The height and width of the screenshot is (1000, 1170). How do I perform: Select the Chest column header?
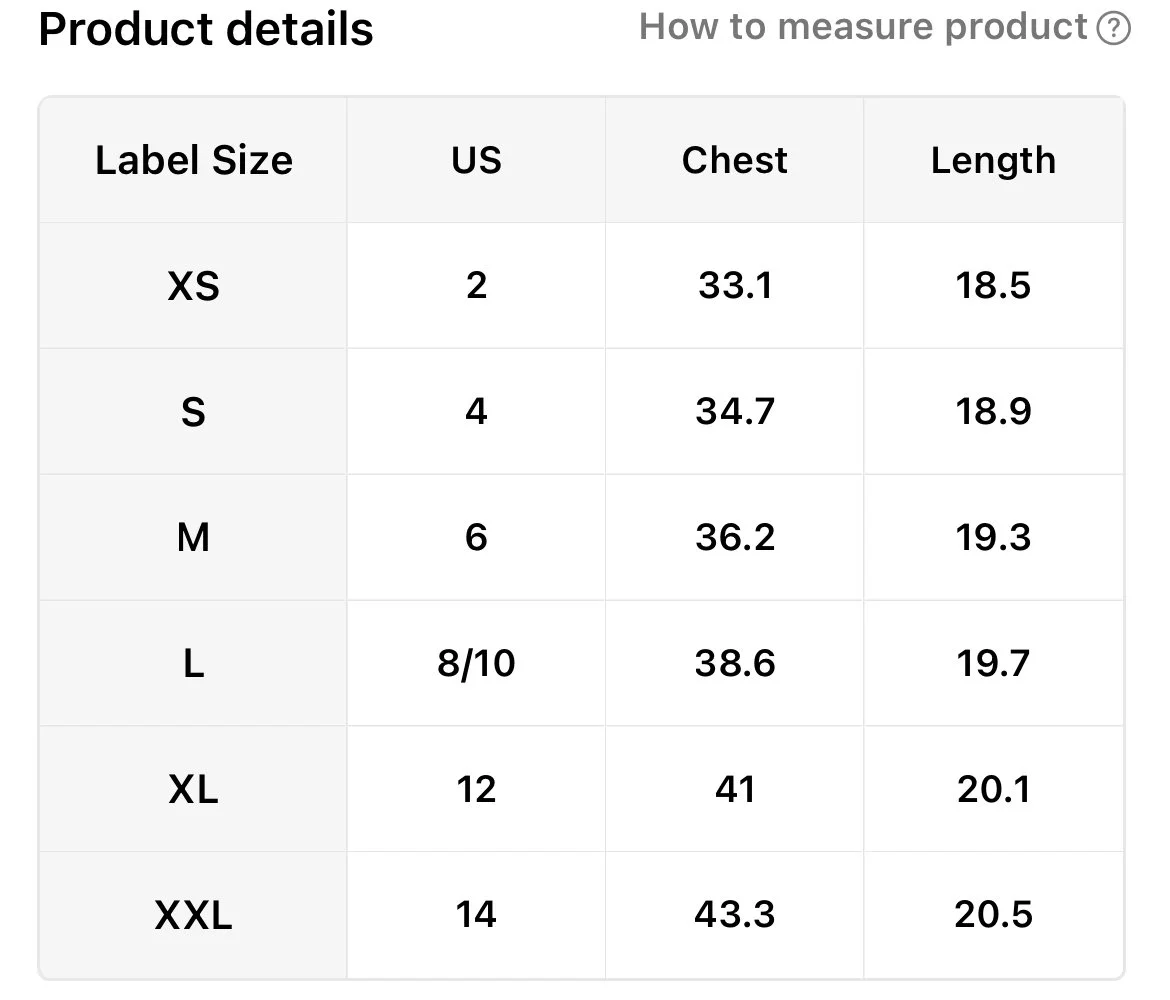pos(734,160)
